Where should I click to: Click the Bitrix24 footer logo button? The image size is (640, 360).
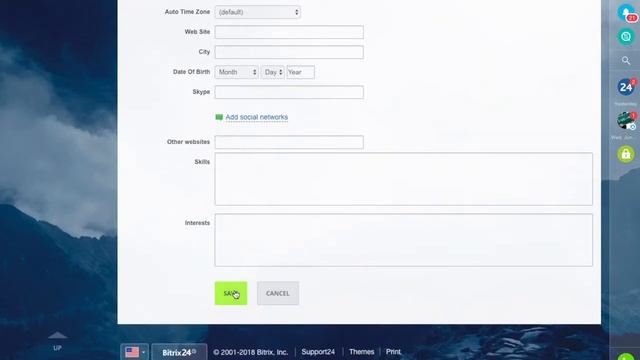179,352
